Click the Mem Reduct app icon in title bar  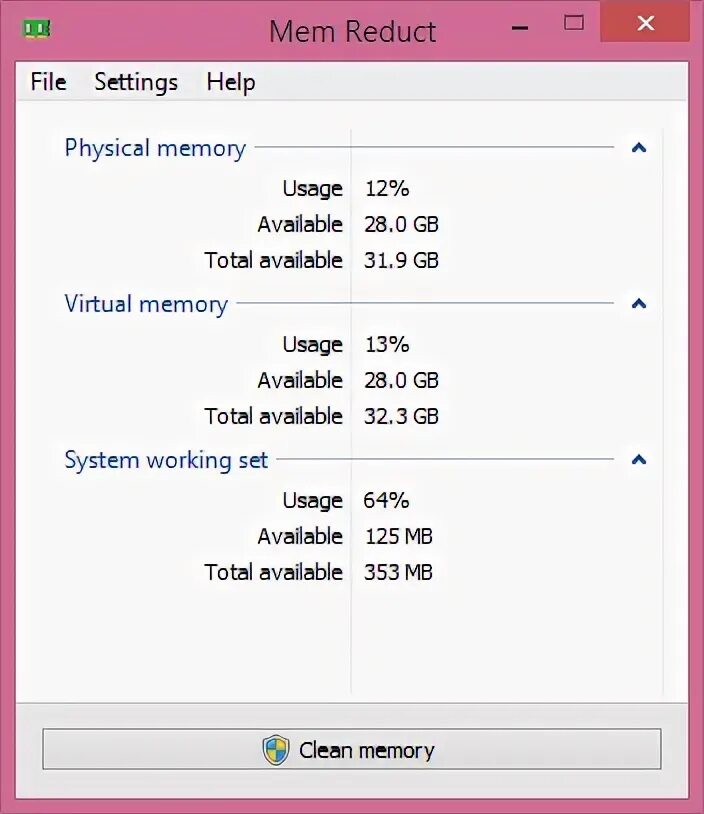(37, 29)
